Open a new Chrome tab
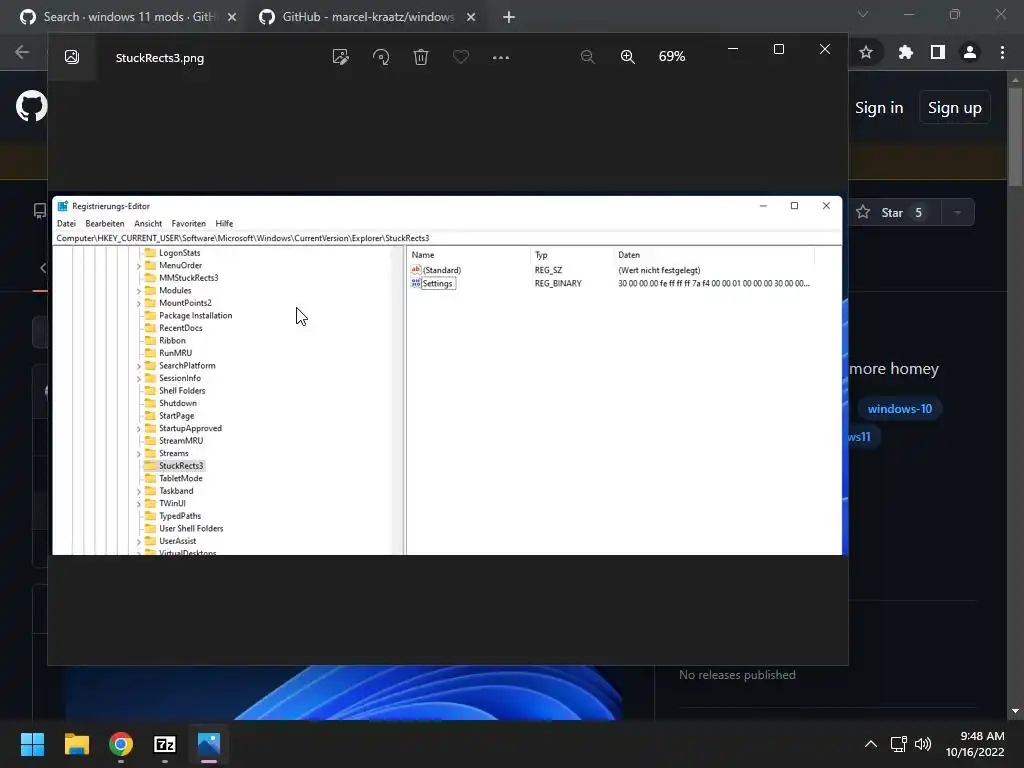The width and height of the screenshot is (1024, 768). coord(509,17)
